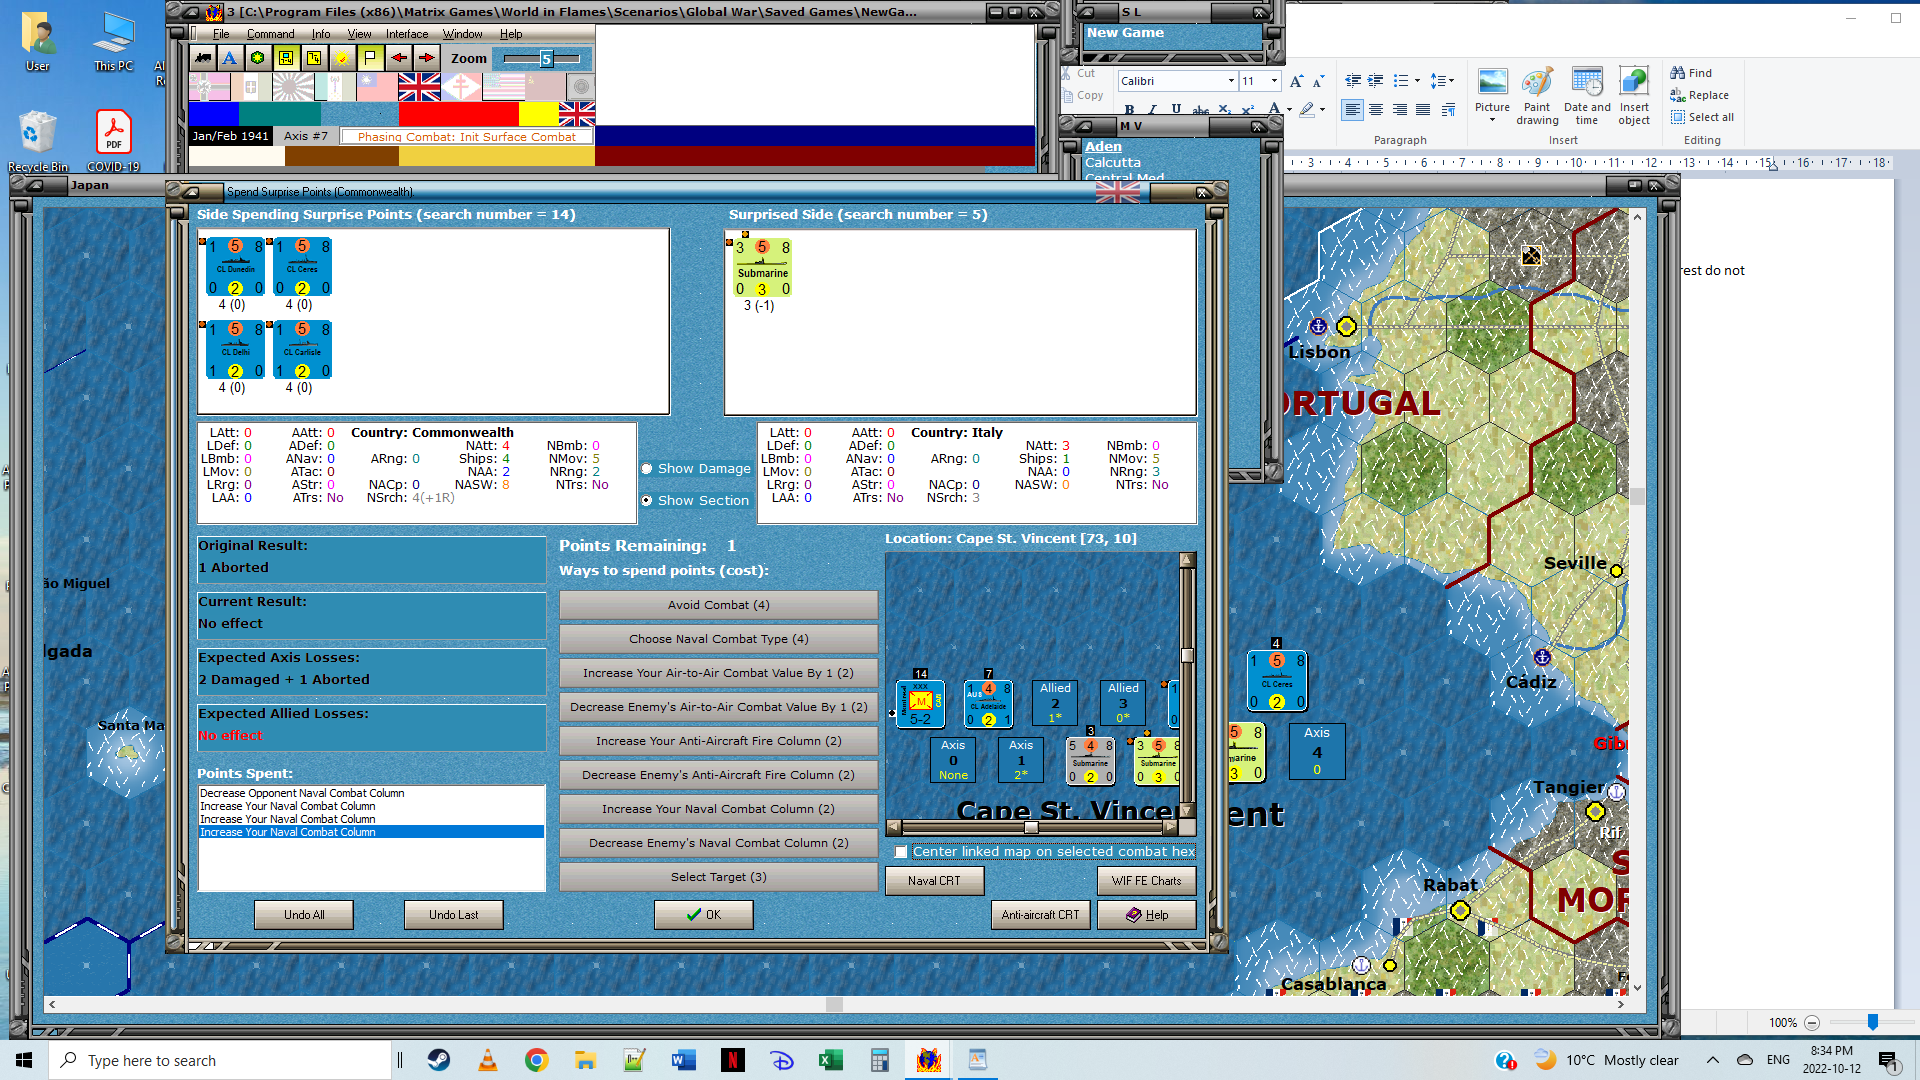
Task: Select the United Kingdom flag in flag bar
Action: point(419,88)
